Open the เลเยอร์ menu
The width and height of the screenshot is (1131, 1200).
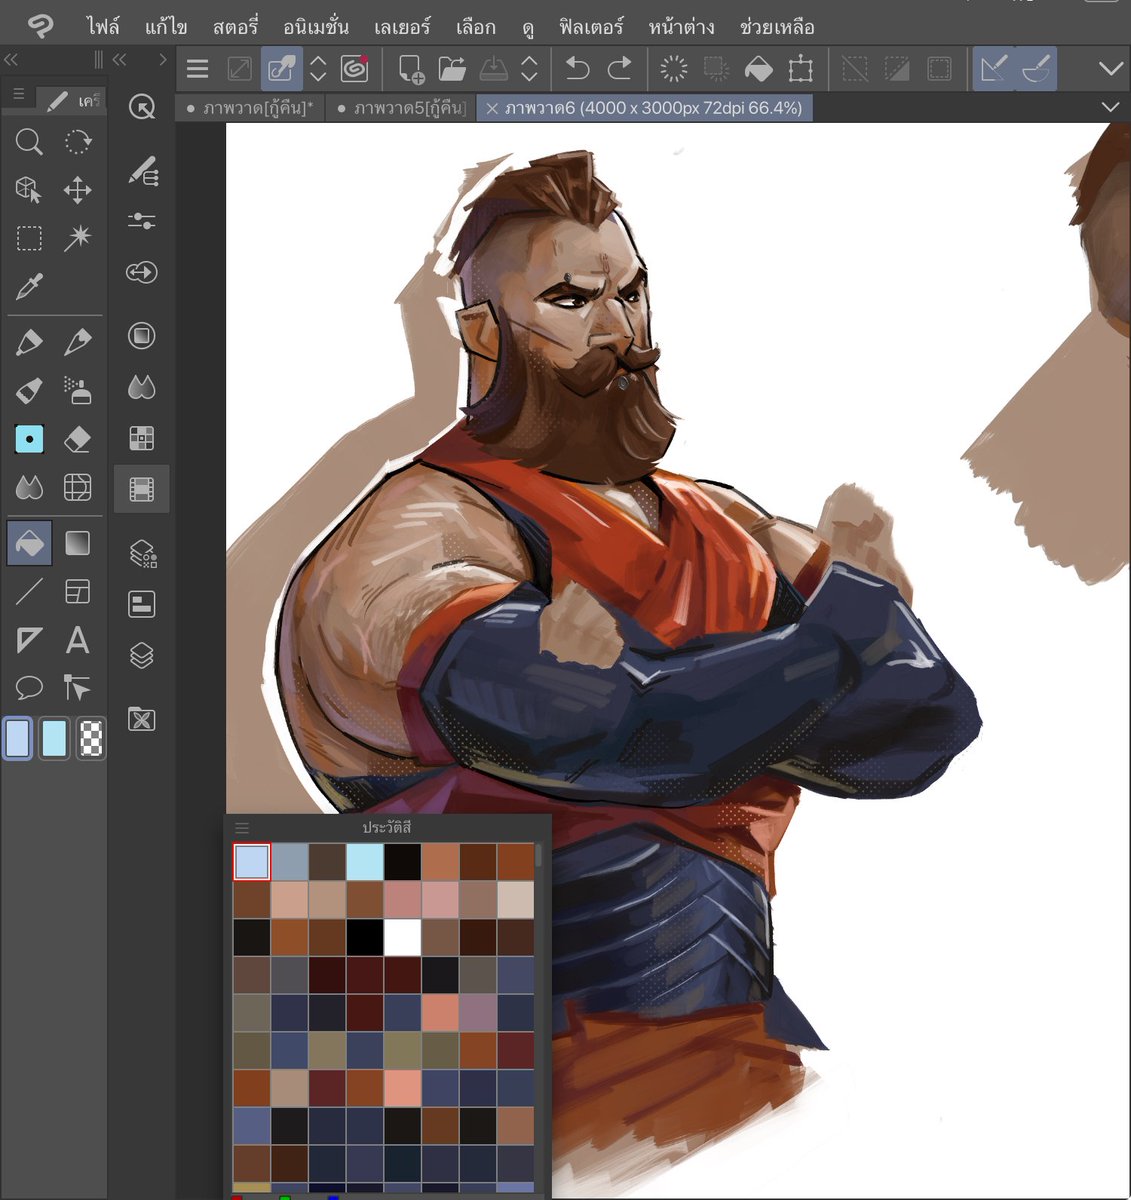click(403, 26)
